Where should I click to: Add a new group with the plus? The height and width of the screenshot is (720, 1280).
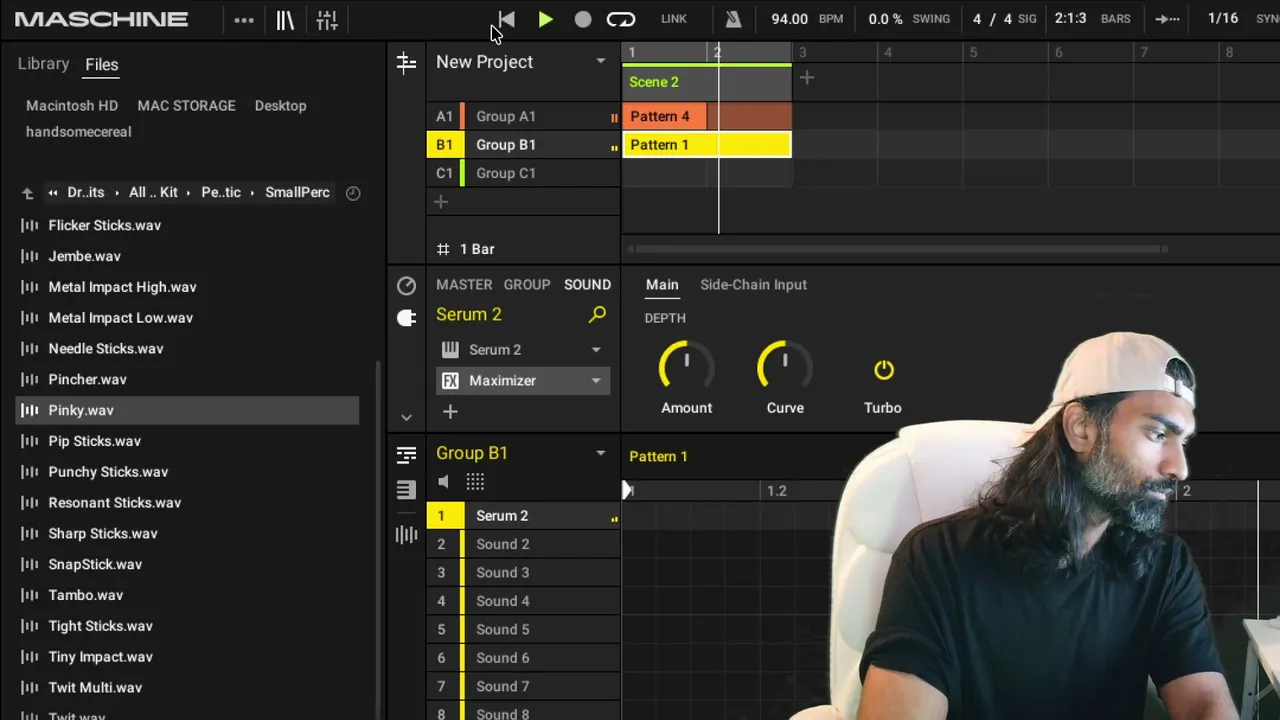tap(440, 202)
